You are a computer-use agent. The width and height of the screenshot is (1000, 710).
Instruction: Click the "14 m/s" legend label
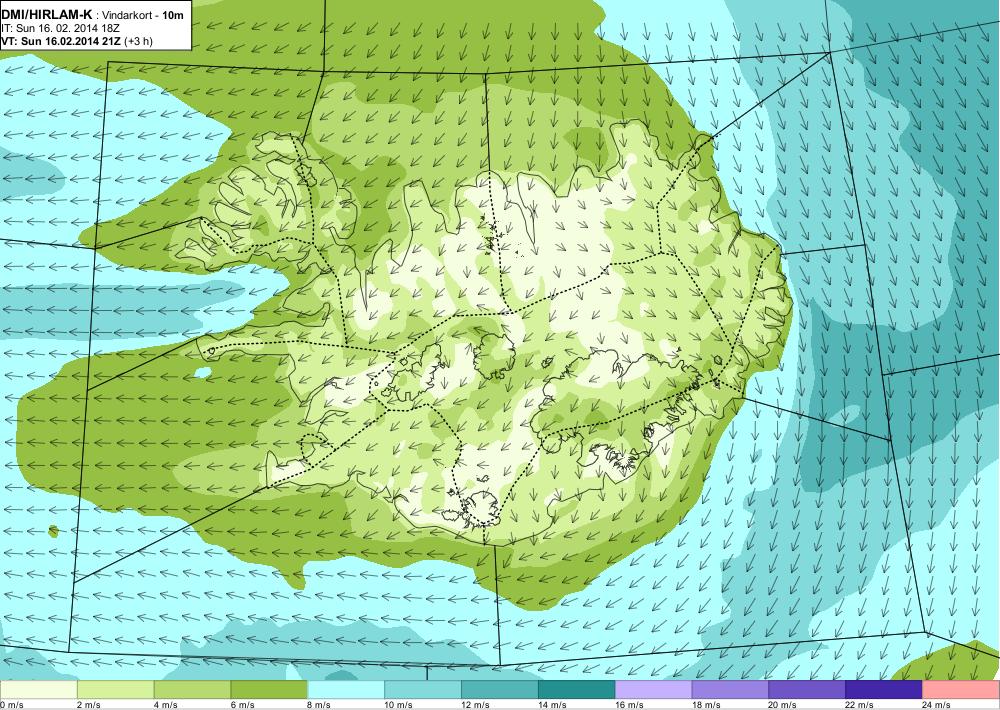[x=552, y=705]
